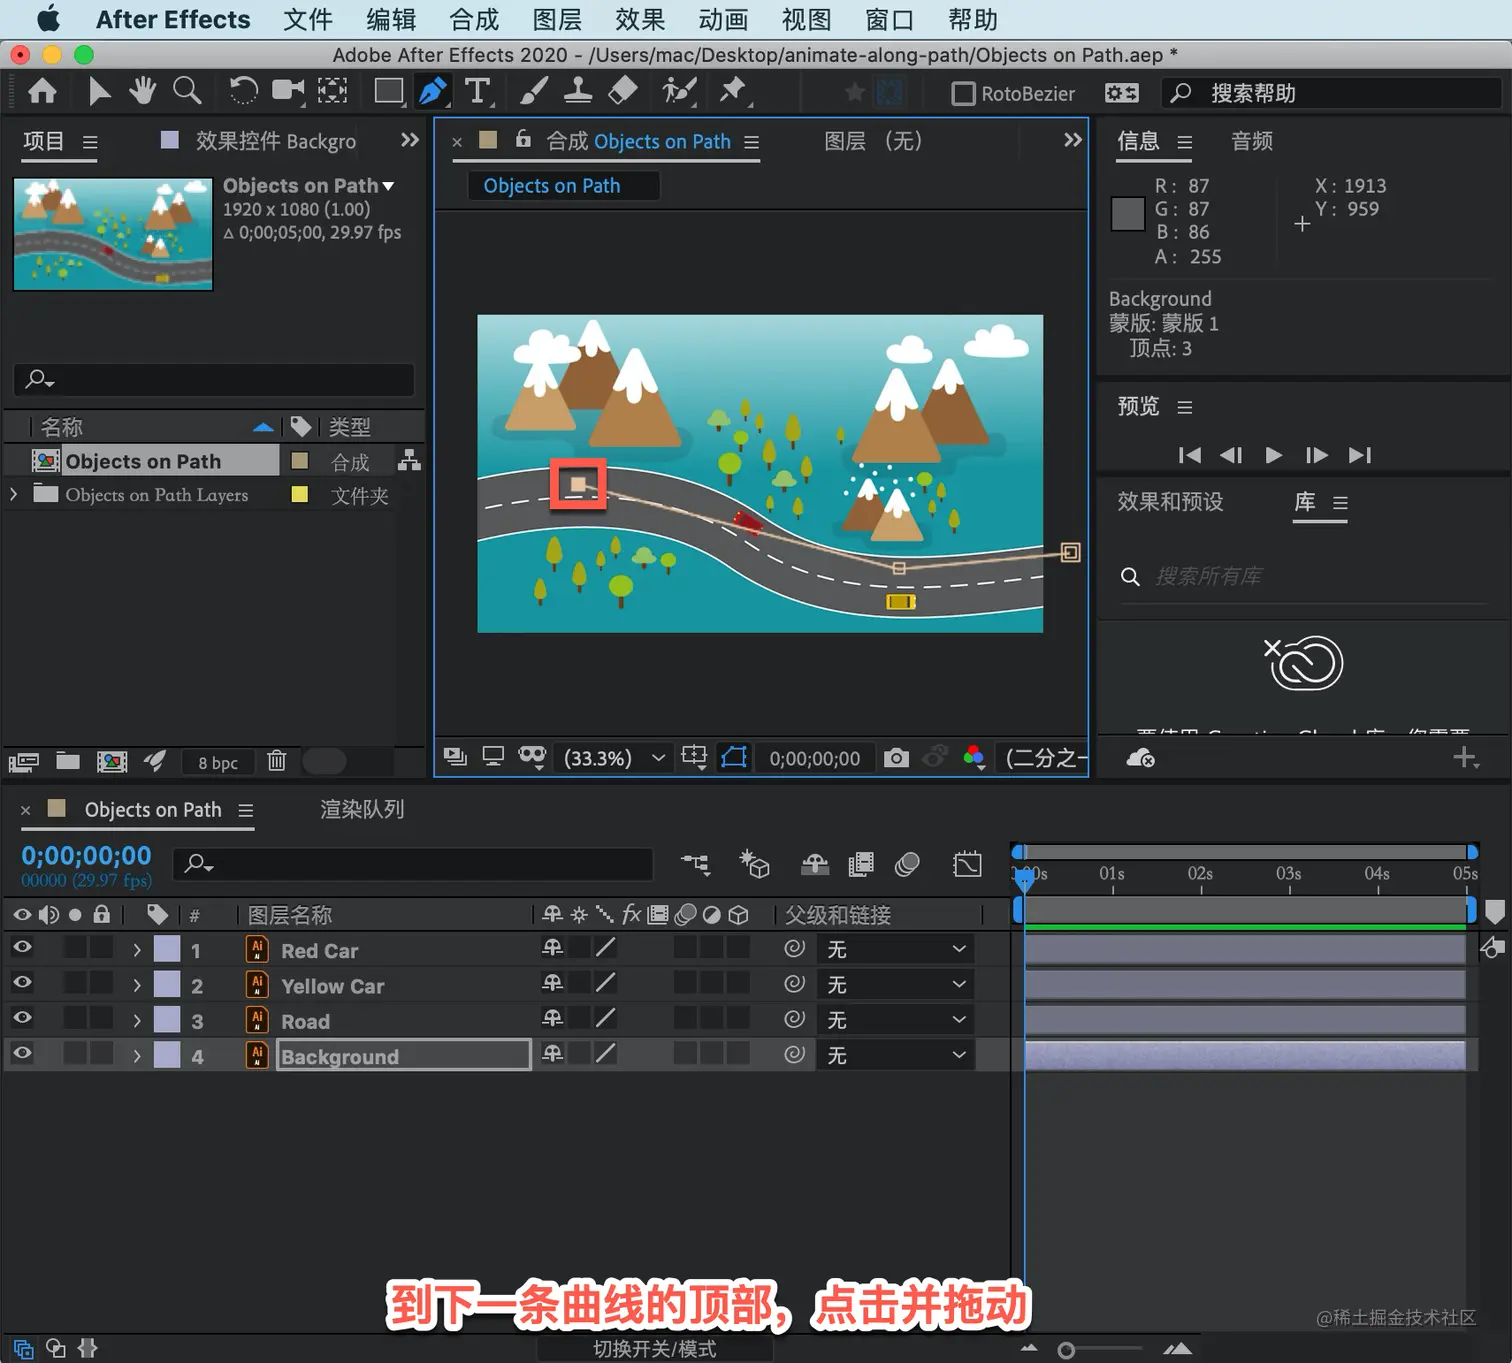The image size is (1512, 1363).
Task: Select the Clone Stamp tool
Action: (578, 92)
